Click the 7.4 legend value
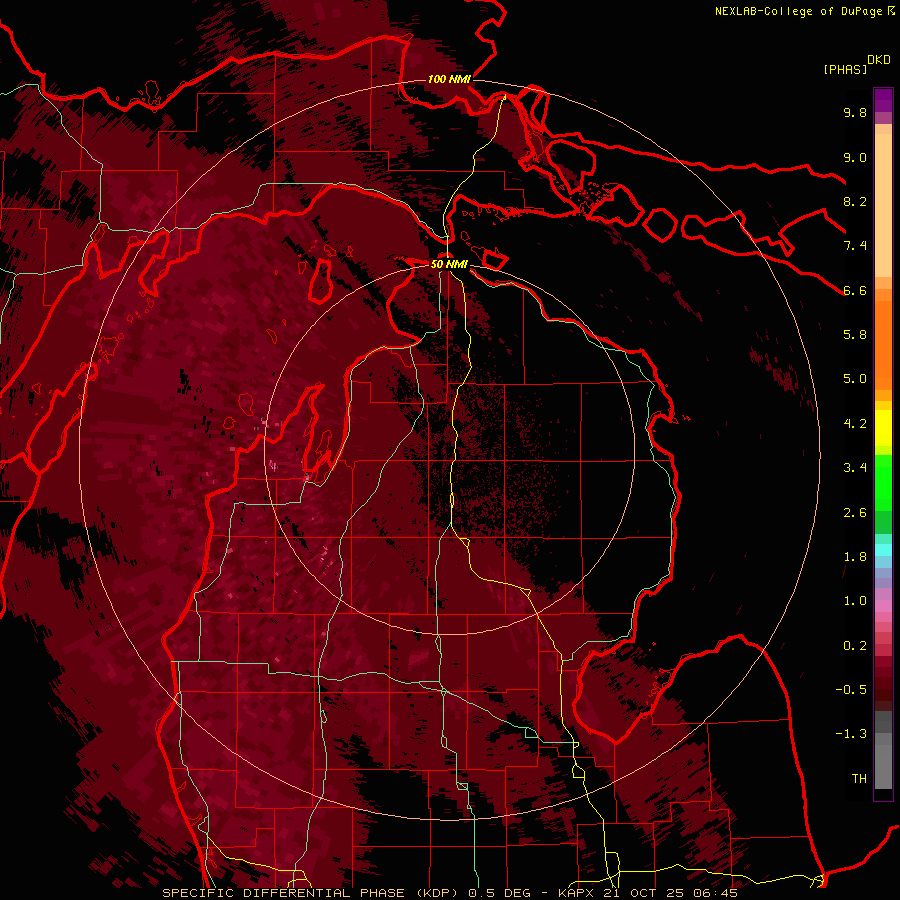The height and width of the screenshot is (900, 900). click(855, 246)
